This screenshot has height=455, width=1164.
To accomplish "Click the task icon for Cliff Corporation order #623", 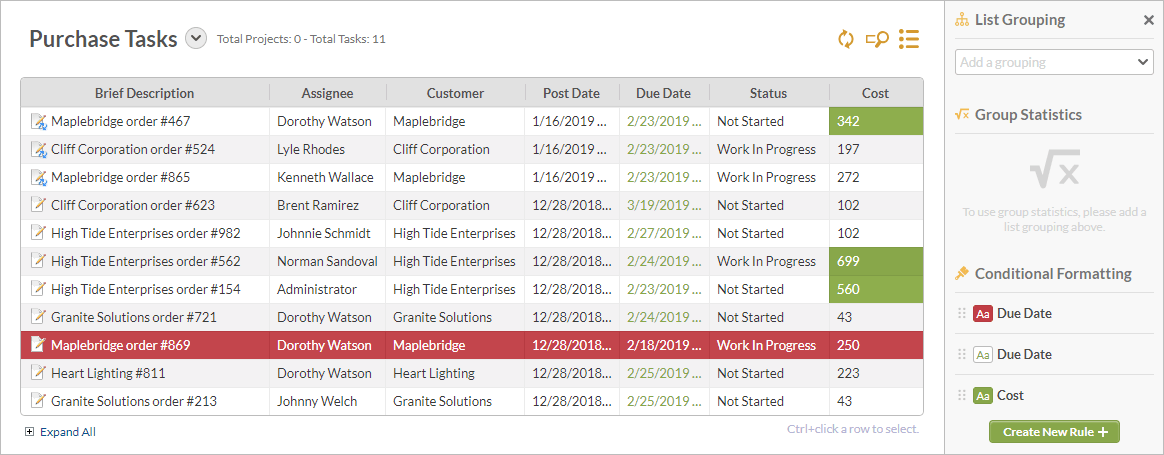I will [x=38, y=205].
